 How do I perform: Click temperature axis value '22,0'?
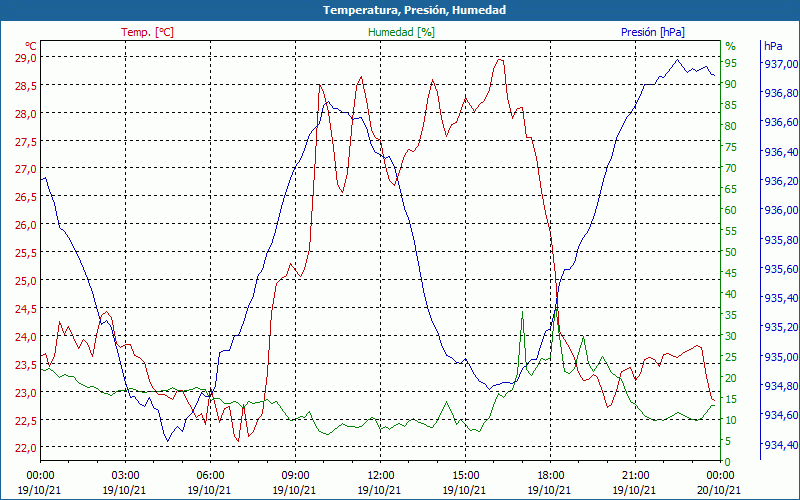pos(26,448)
